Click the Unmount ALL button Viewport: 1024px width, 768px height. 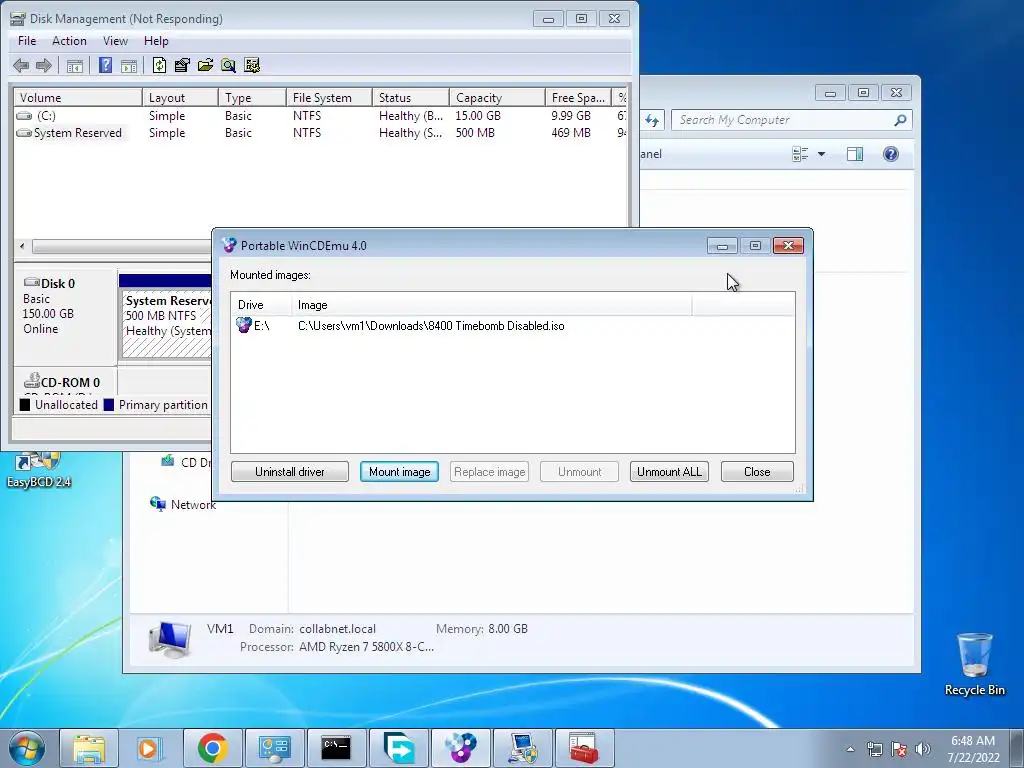[x=669, y=472]
